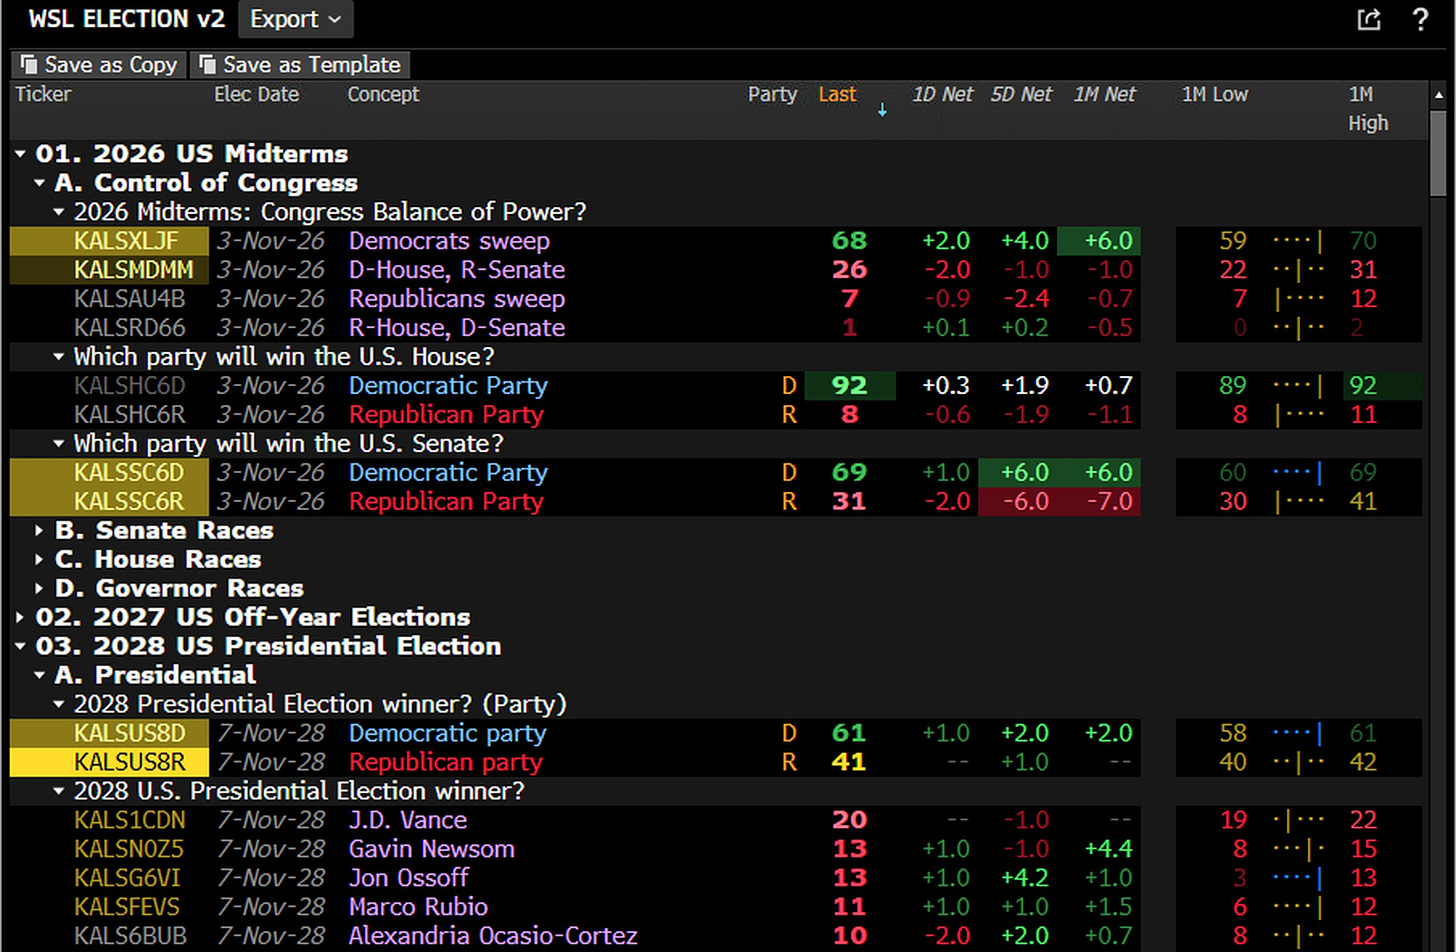Image resolution: width=1456 pixels, height=952 pixels.
Task: Click the R-House, D-Senate concept
Action: click(x=456, y=328)
